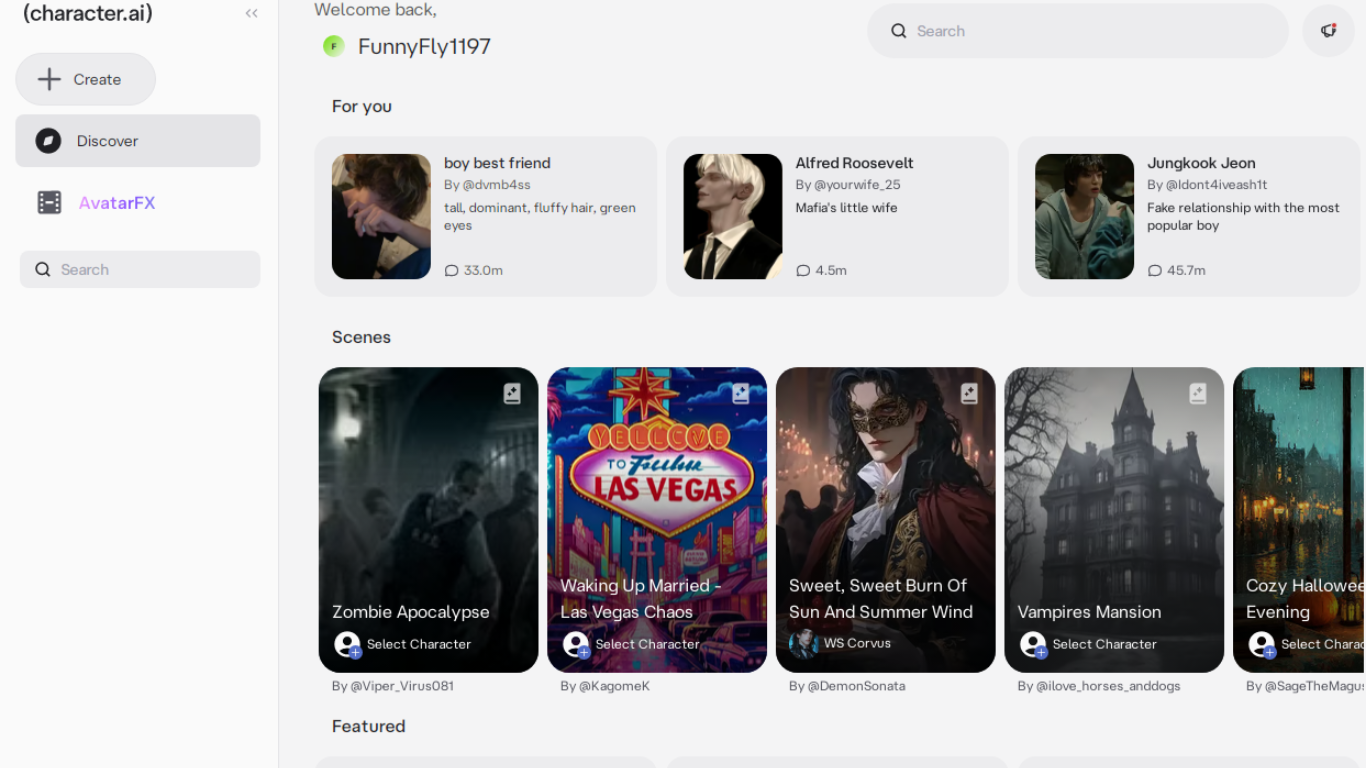Select the Jungkook Jeon character avatar
Viewport: 1366px width, 768px height.
1084,216
